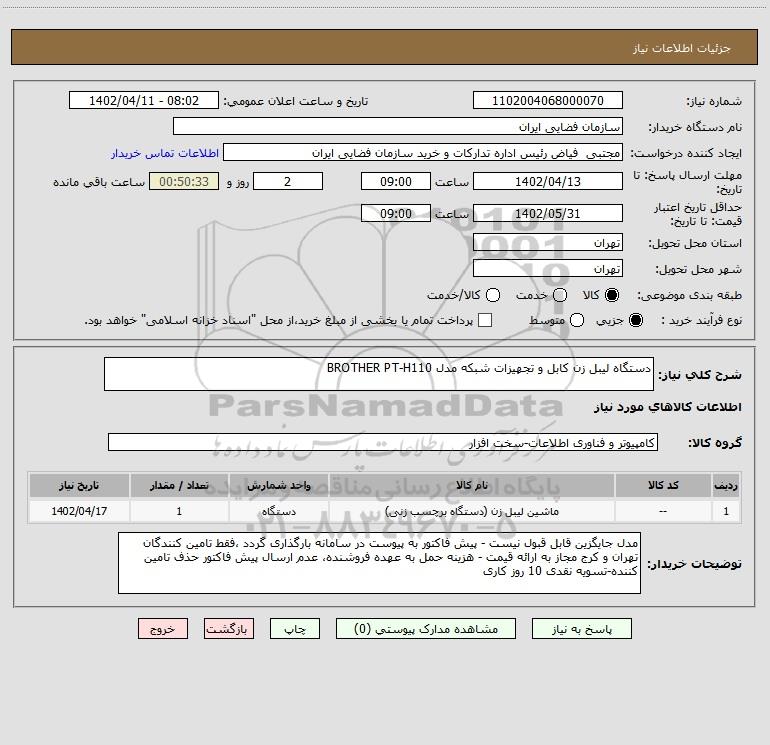Click the delivery city field تهران
This screenshot has width=770, height=745.
pos(548,268)
